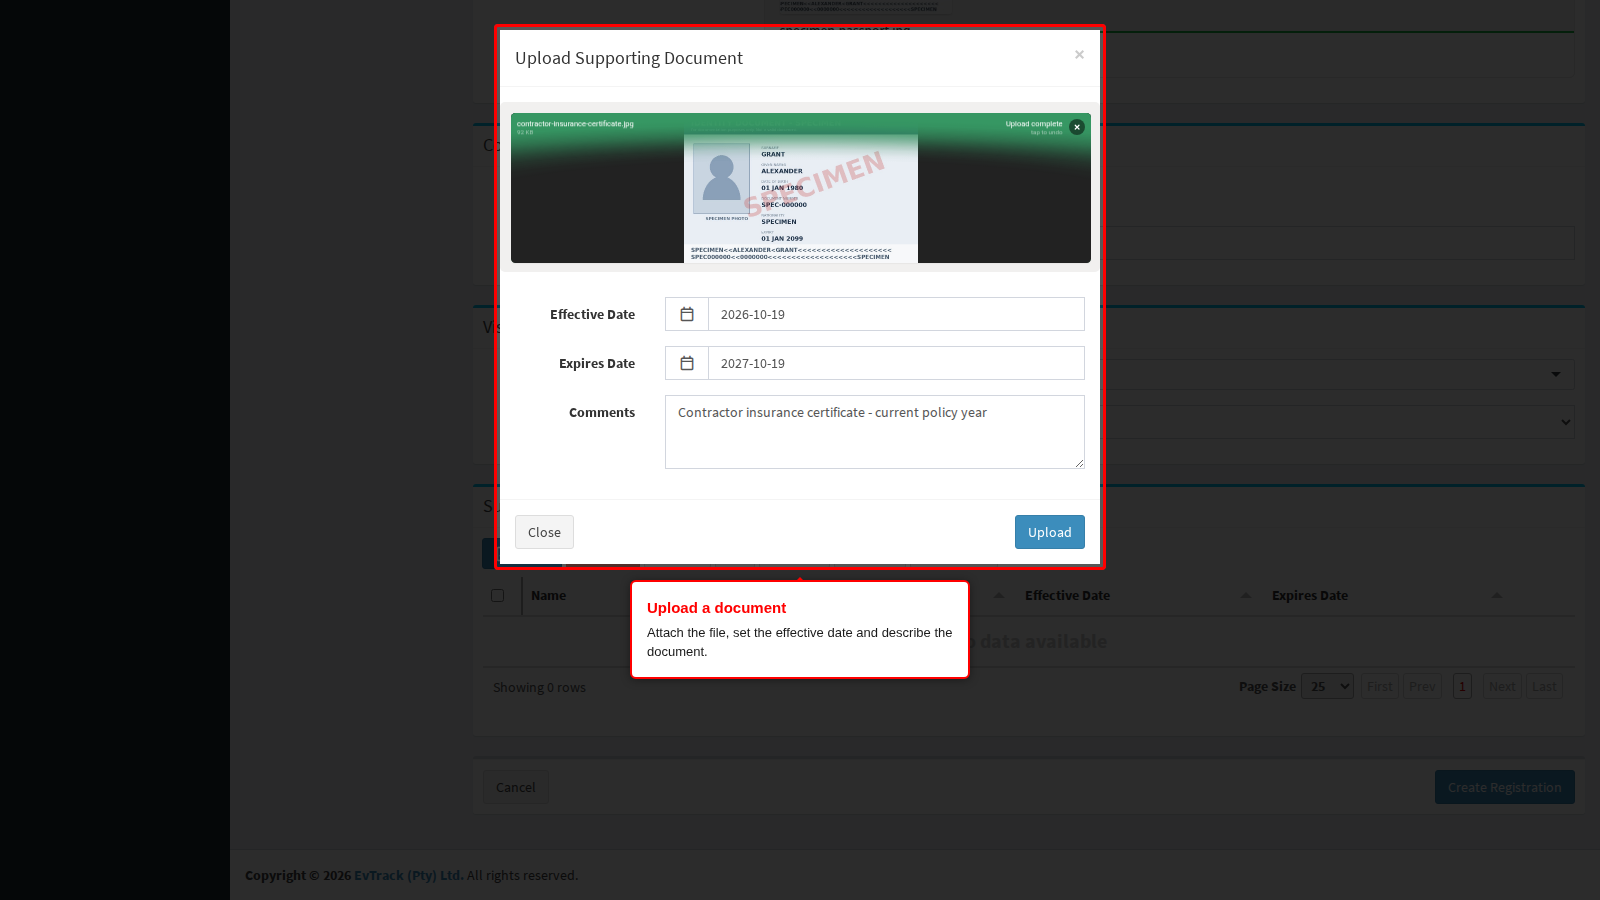Edit the Effective Date field value 2026-10-19
This screenshot has width=1600, height=900.
click(x=896, y=314)
